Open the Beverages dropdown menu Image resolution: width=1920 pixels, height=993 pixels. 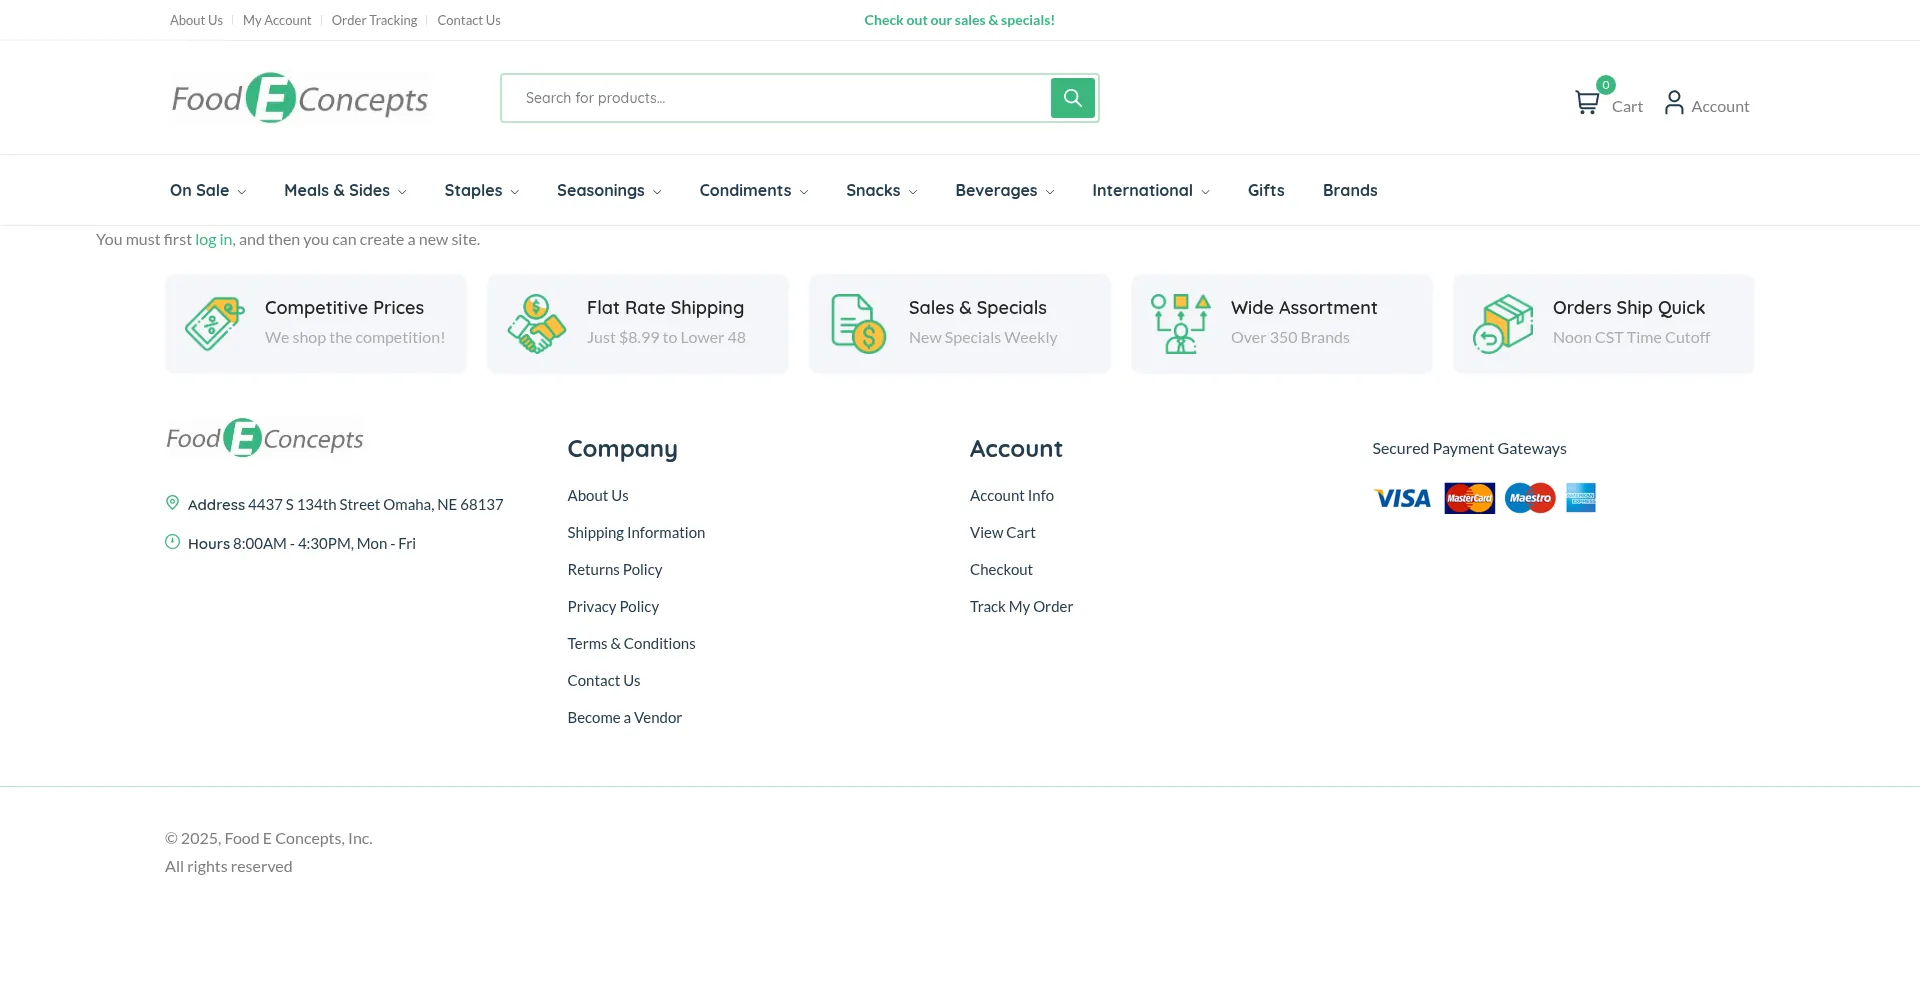pyautogui.click(x=1004, y=190)
